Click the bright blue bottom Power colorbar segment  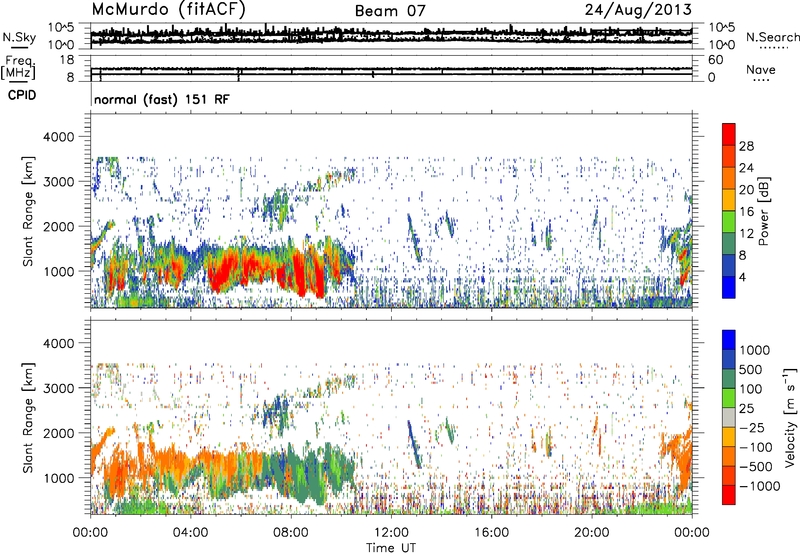coord(729,287)
